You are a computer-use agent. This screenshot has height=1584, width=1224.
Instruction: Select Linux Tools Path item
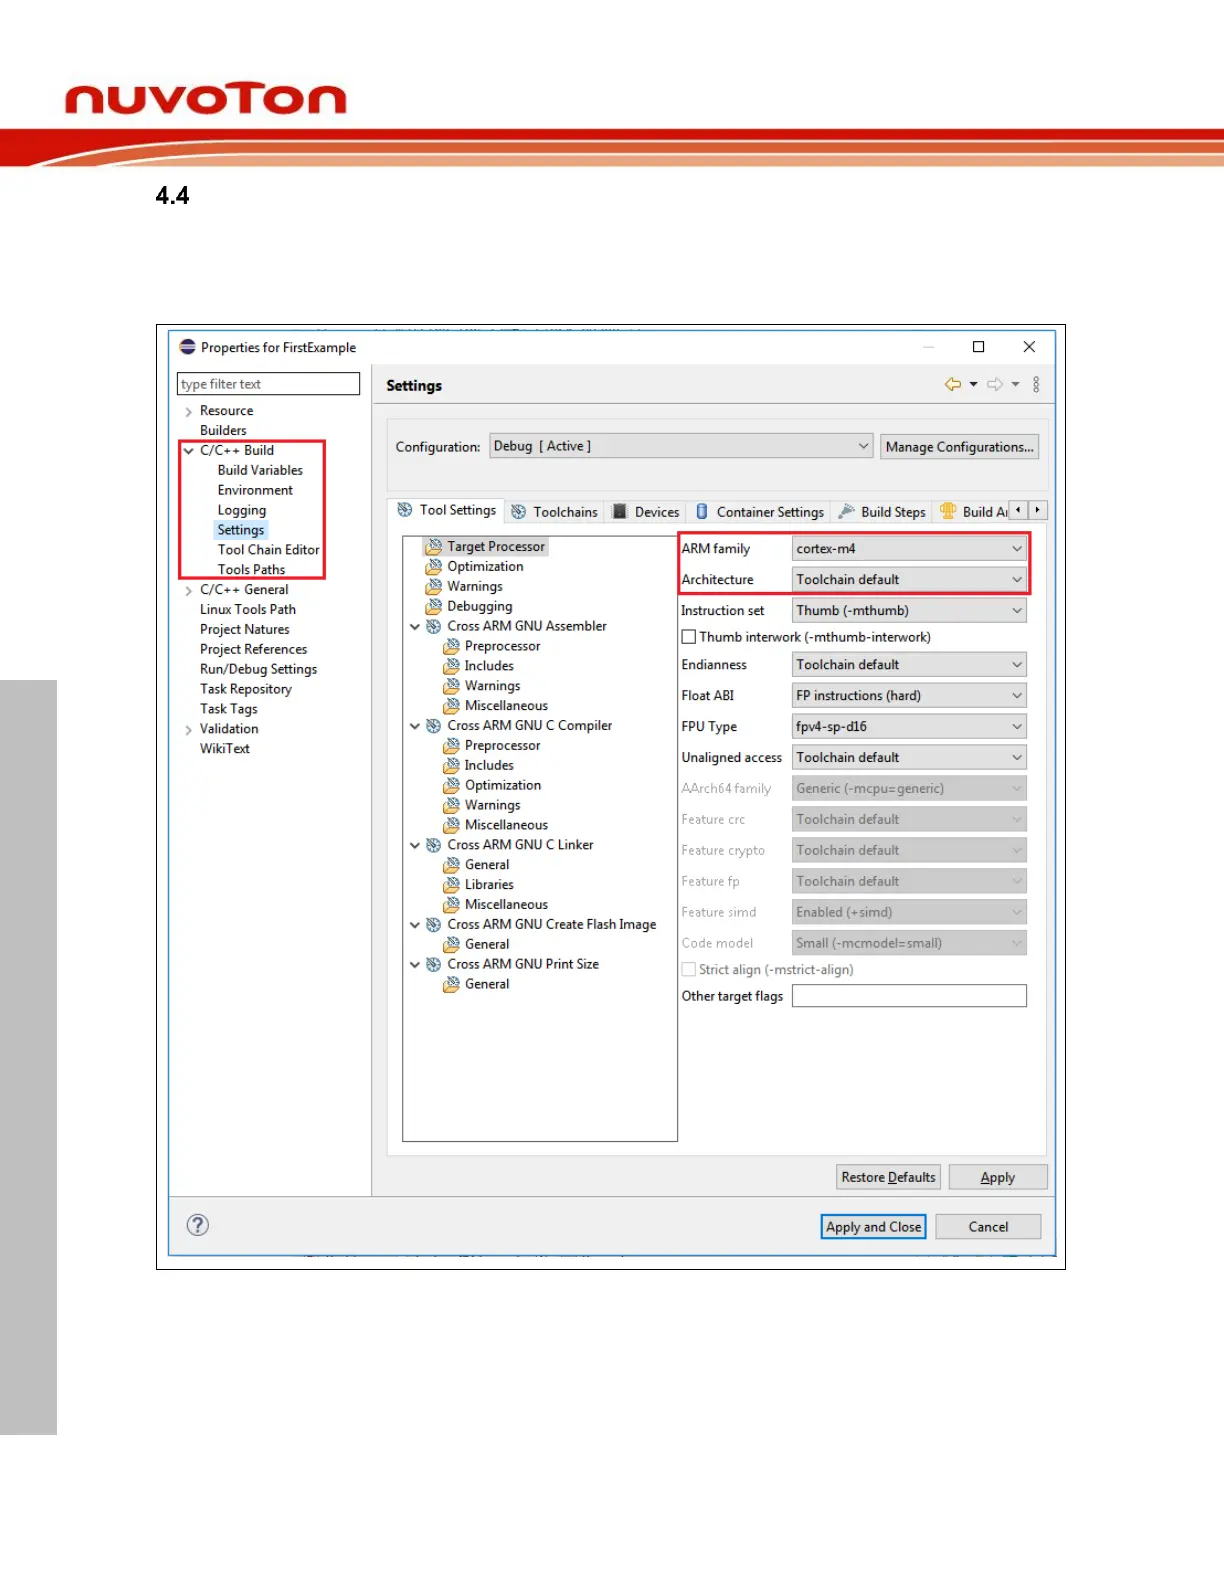(x=247, y=609)
